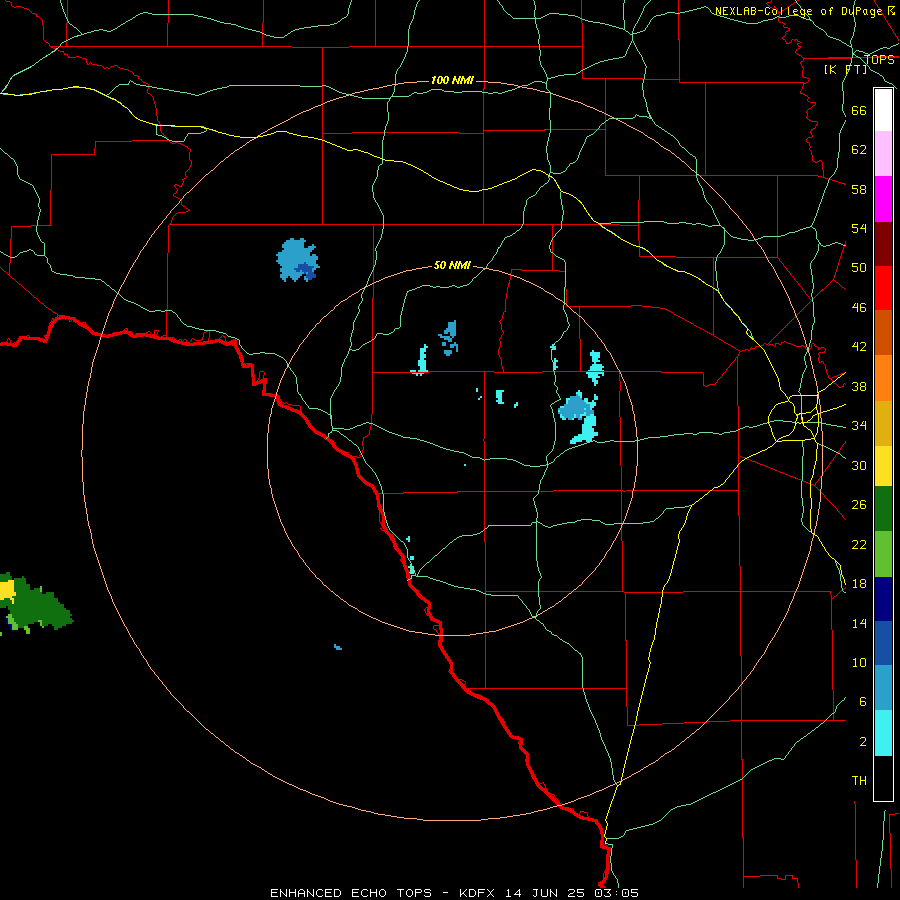Click the '62' scale label
The height and width of the screenshot is (900, 900).
pyautogui.click(x=859, y=150)
